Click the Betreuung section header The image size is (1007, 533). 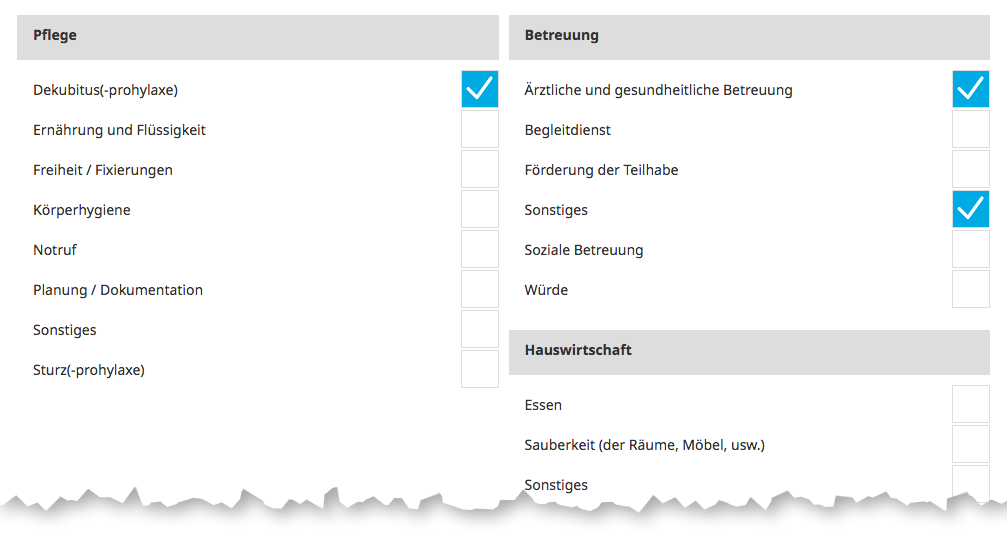[x=749, y=36]
